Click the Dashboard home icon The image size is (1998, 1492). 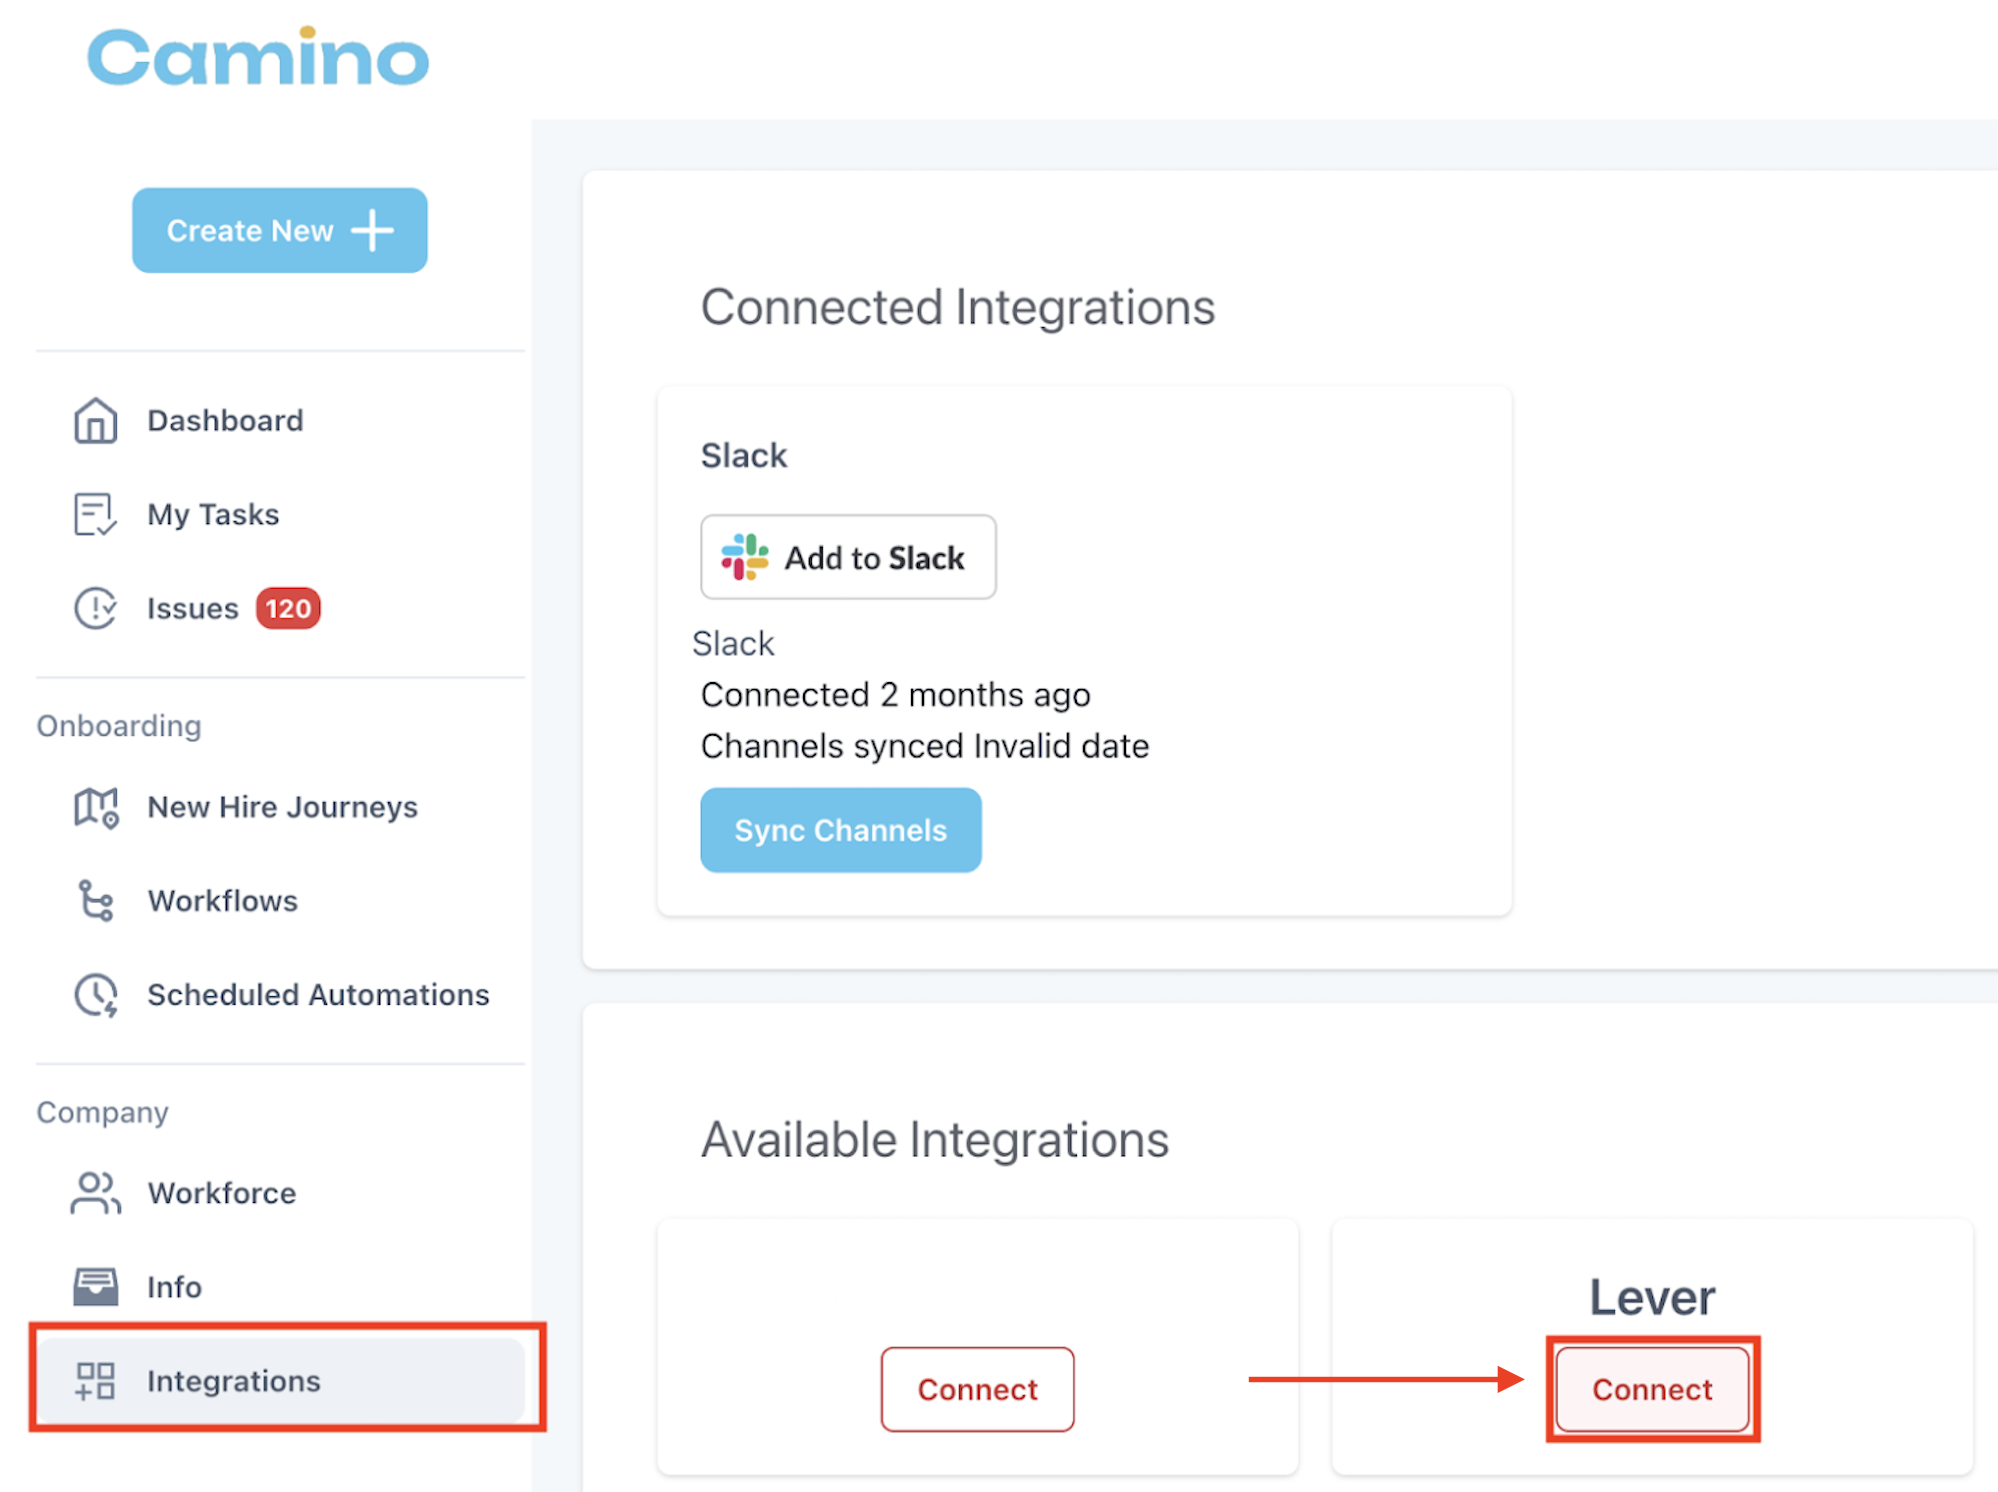[96, 420]
